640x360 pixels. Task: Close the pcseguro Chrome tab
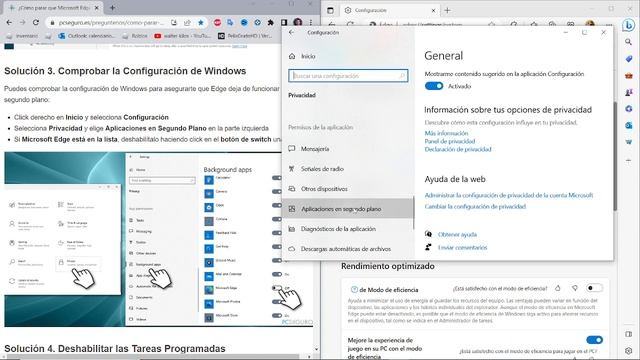click(97, 8)
